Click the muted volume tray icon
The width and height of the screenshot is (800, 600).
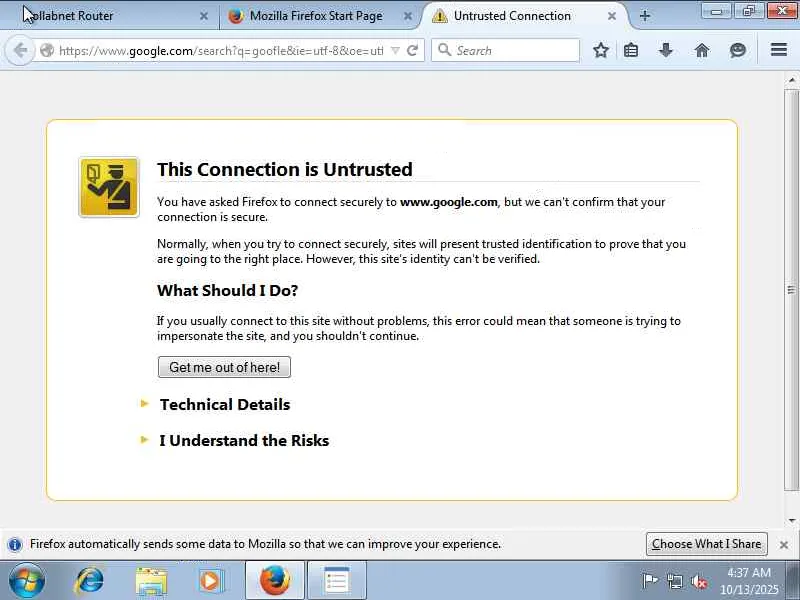point(699,581)
